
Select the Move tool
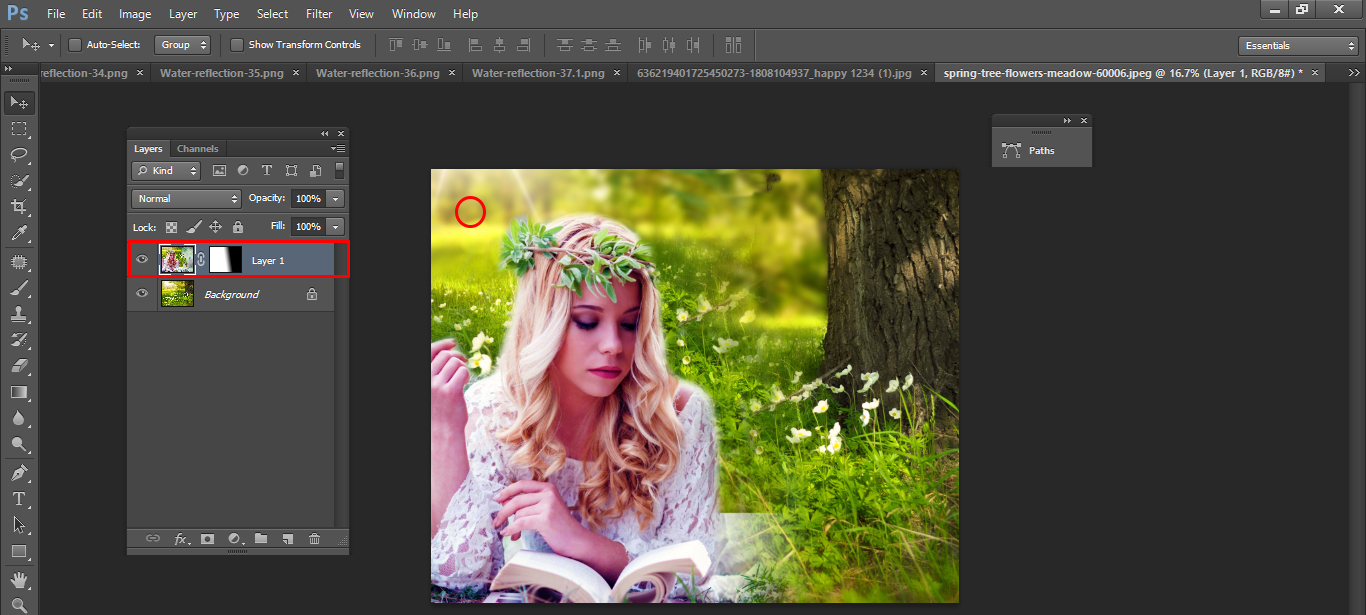tap(18, 102)
